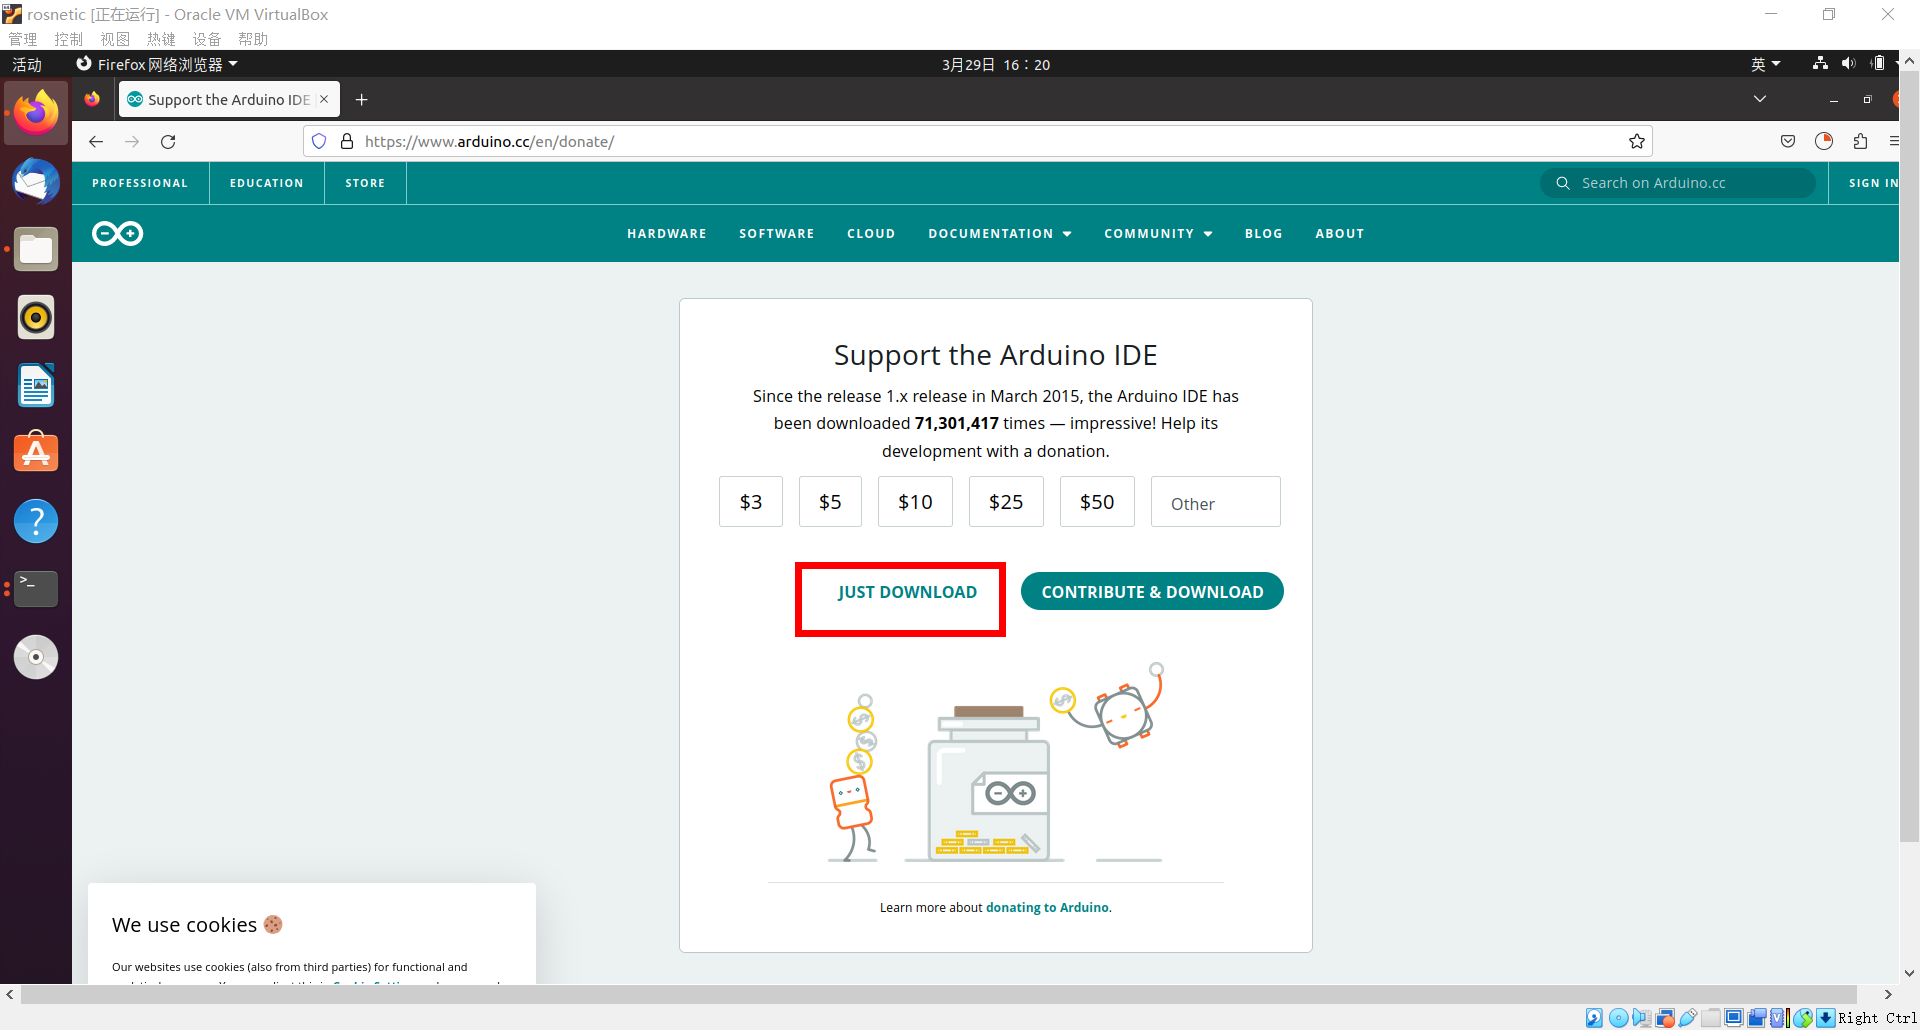Open the Firefox account avatar icon

[1824, 141]
